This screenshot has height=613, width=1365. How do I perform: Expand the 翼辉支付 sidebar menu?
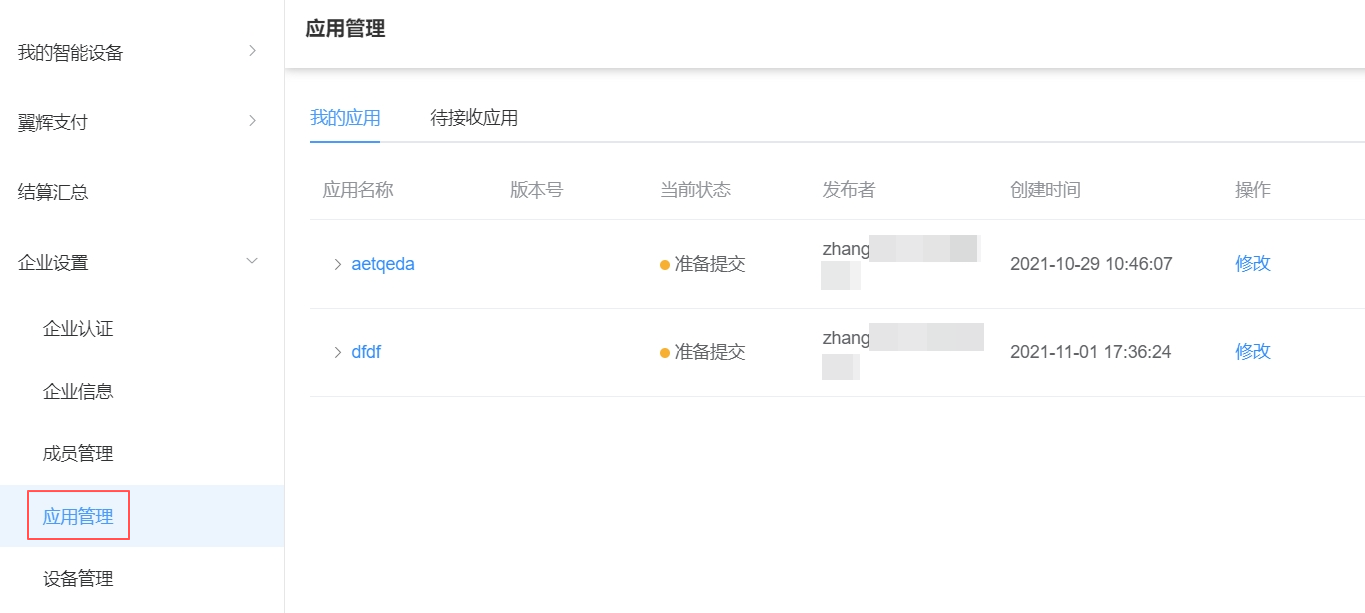click(55, 122)
